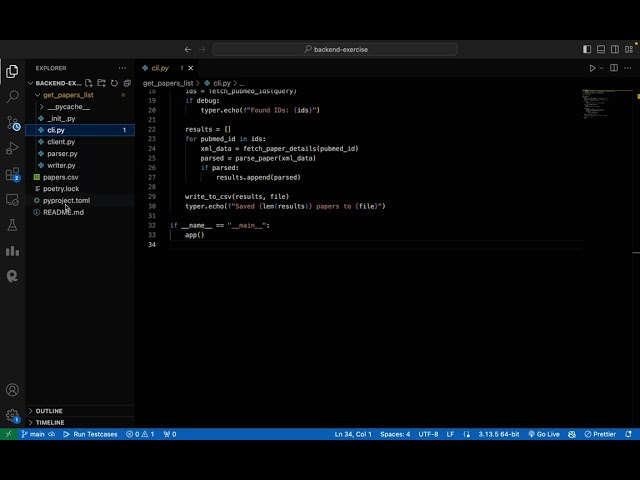
Task: Open run options dropdown arrow
Action: click(601, 68)
